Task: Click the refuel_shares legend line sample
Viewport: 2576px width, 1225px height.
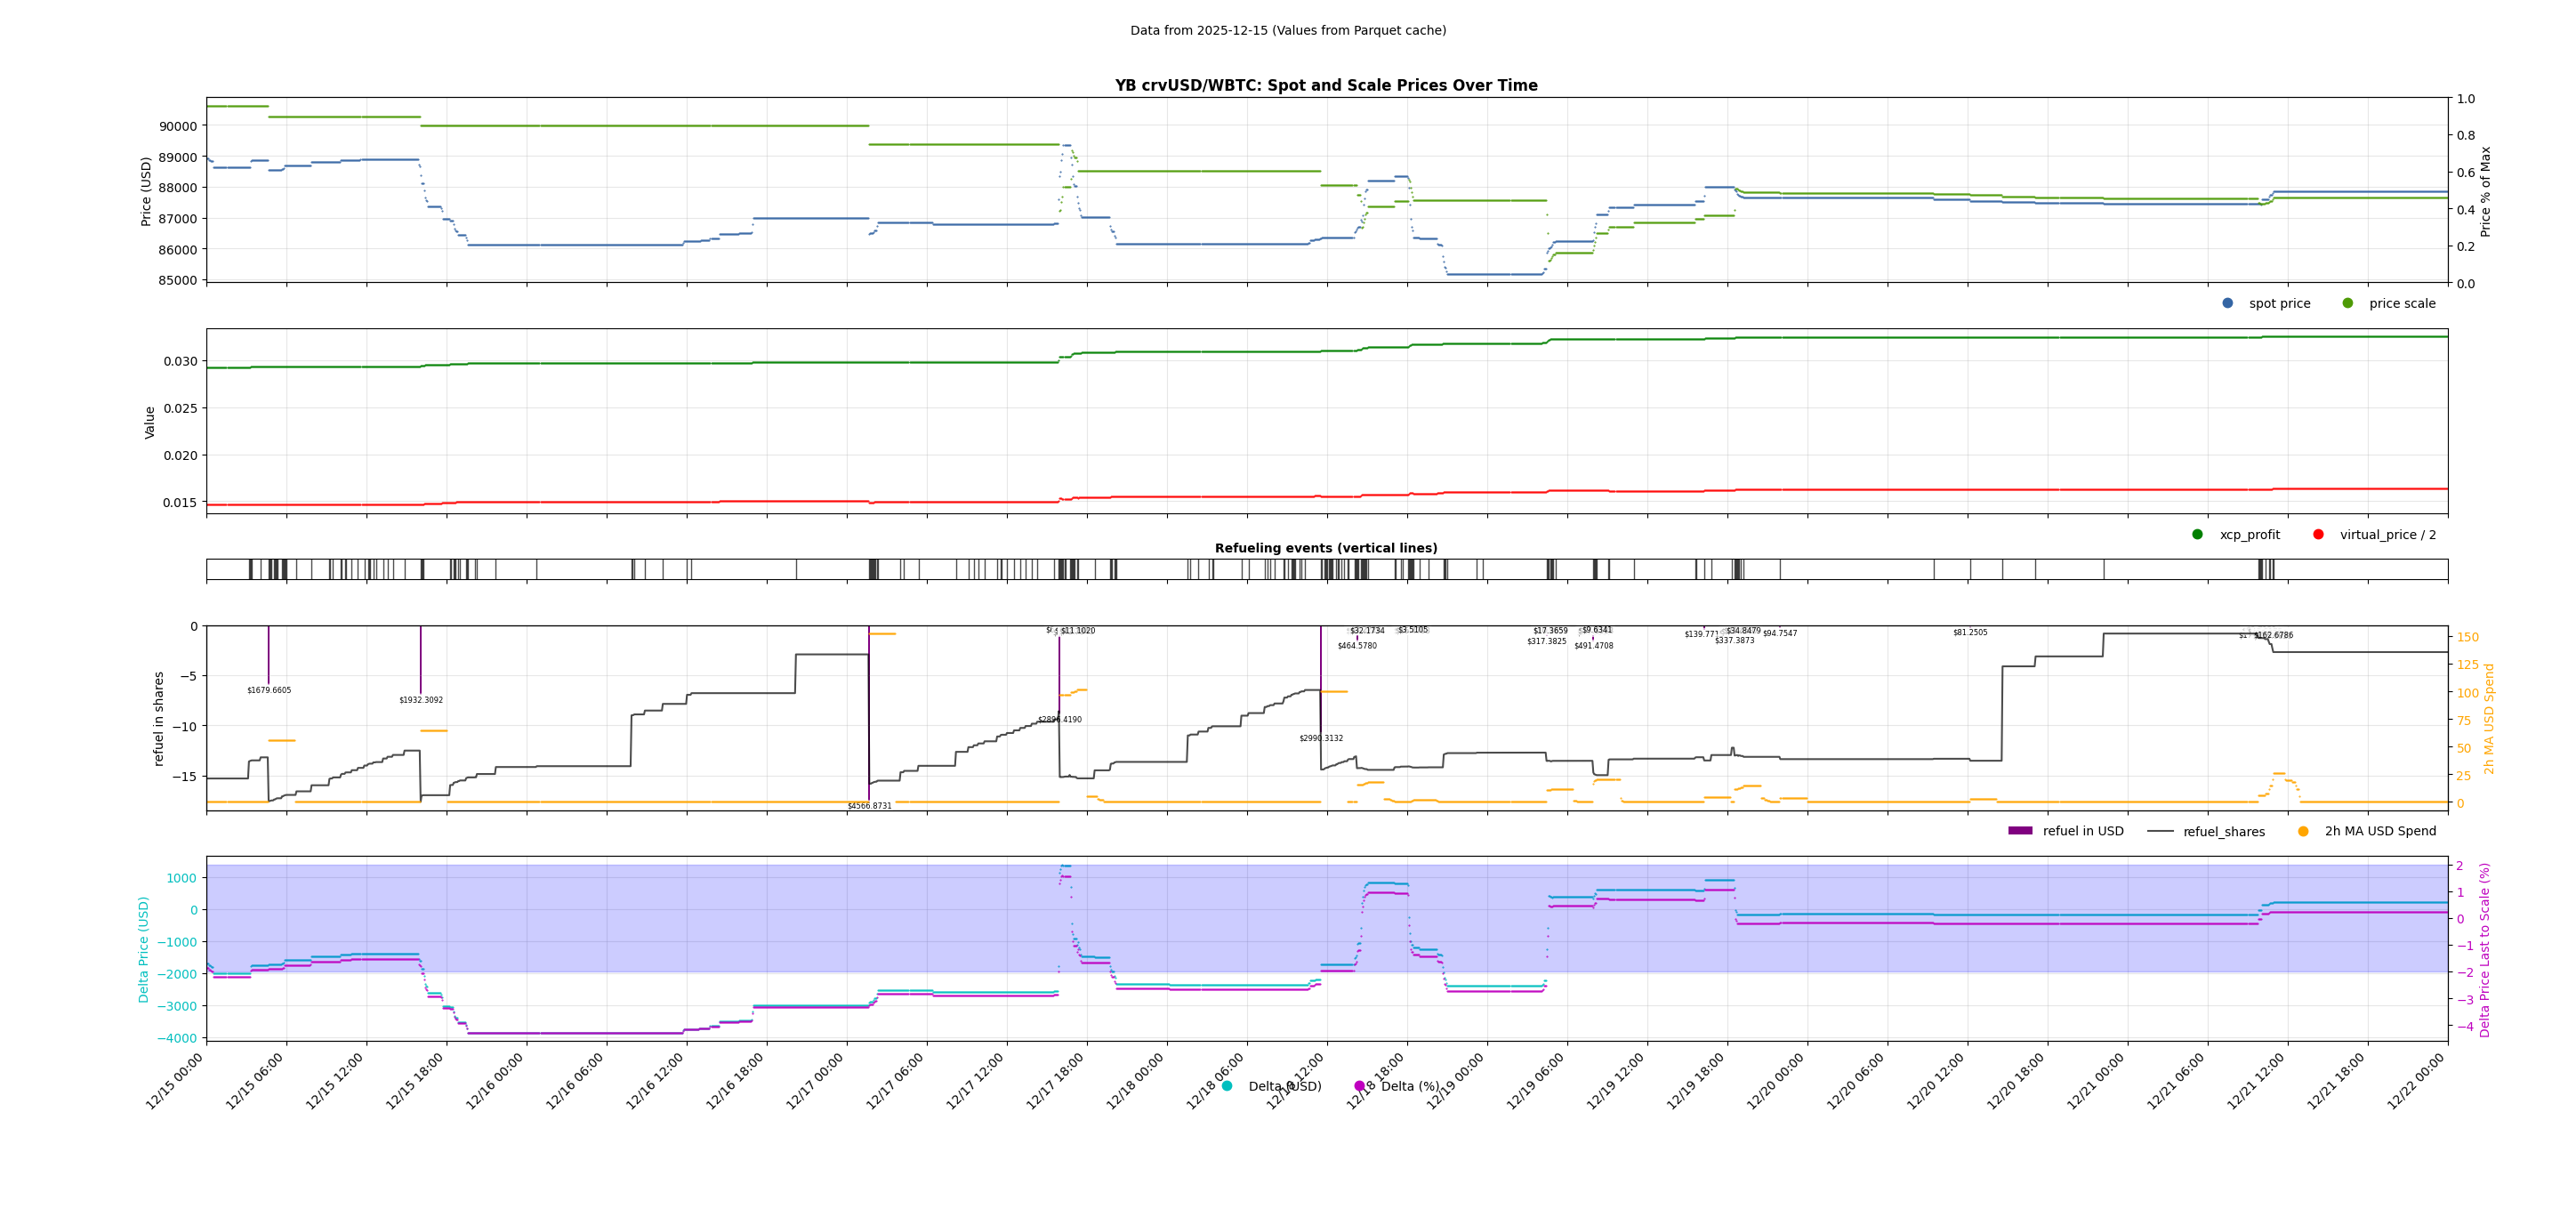Action: (2160, 831)
